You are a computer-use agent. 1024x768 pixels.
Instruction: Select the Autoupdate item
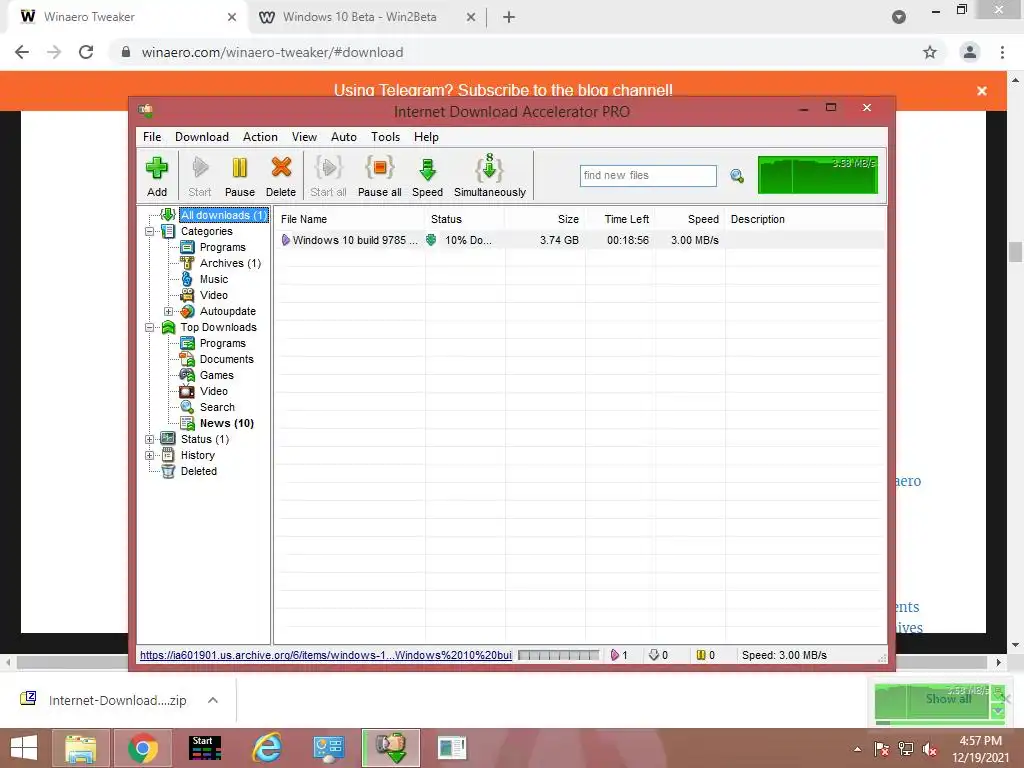[227, 312]
